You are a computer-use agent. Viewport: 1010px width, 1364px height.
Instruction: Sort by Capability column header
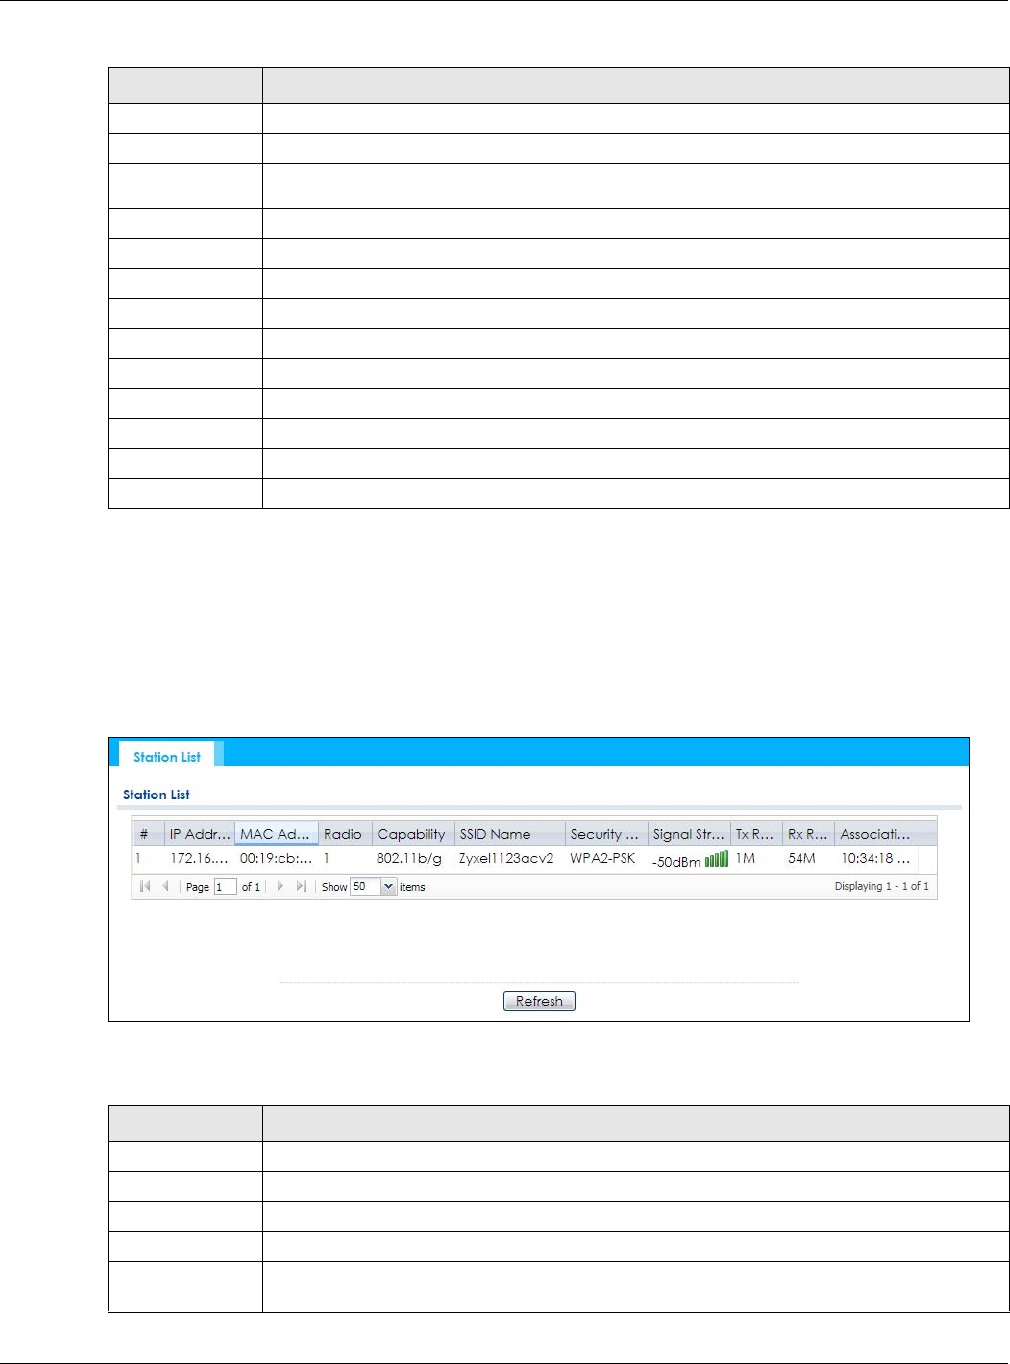point(411,834)
